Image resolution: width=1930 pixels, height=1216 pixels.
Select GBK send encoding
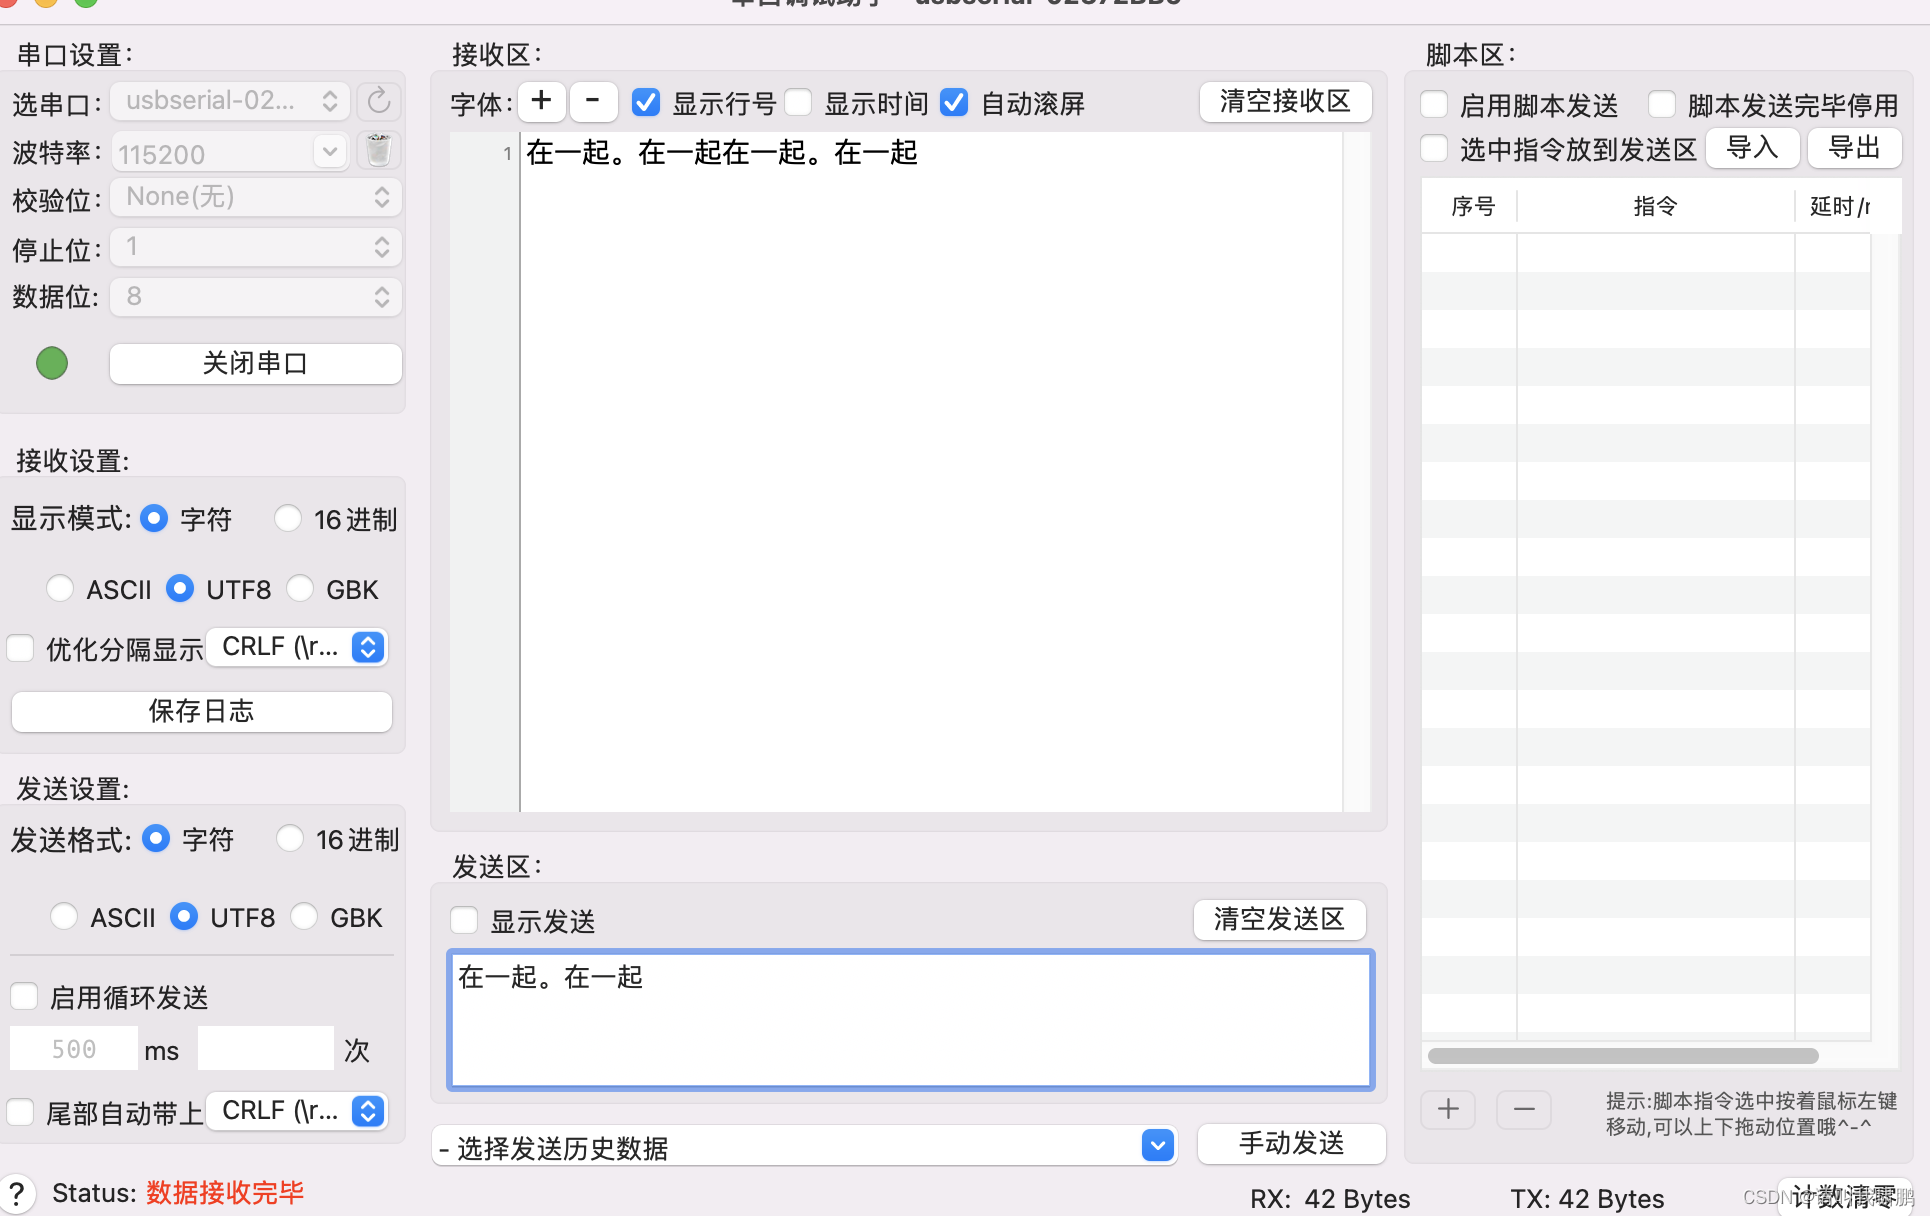[304, 916]
